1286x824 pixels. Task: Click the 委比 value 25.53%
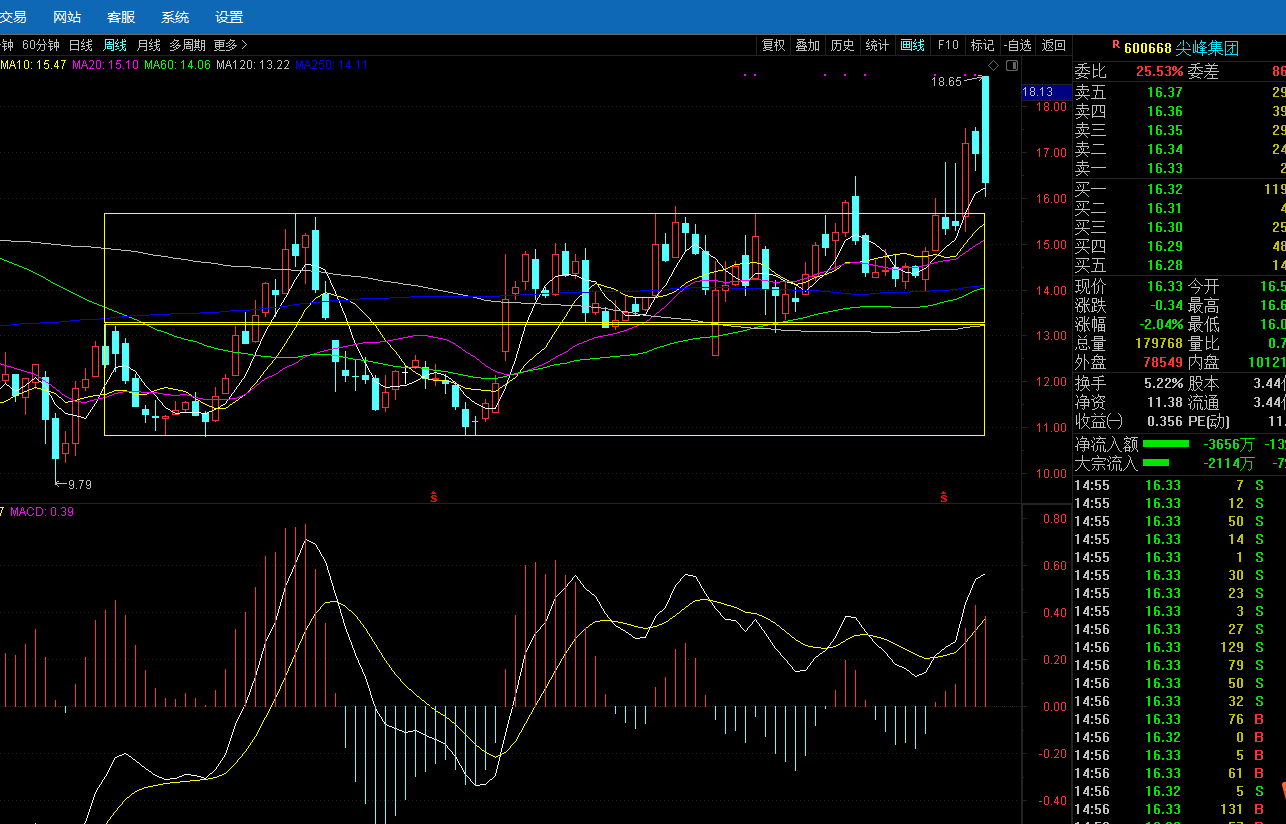click(x=1159, y=72)
